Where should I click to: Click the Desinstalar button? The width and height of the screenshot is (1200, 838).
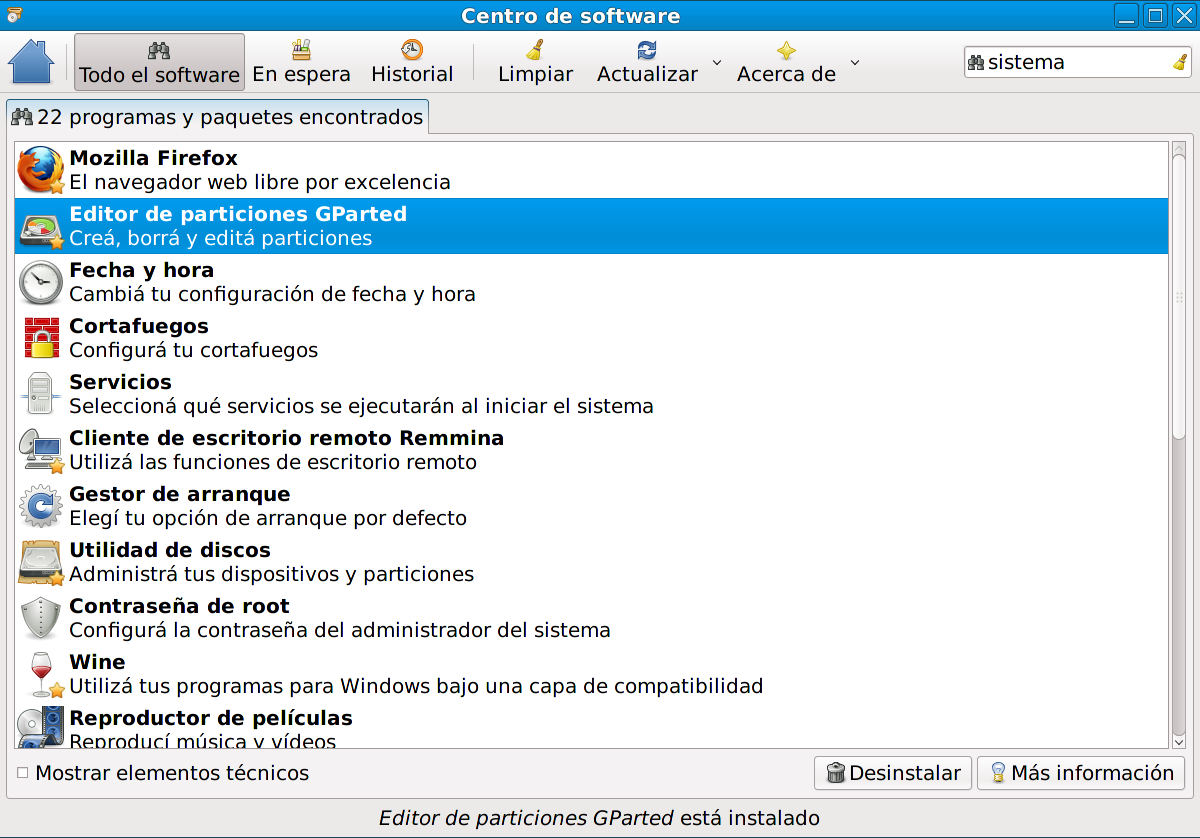(893, 773)
